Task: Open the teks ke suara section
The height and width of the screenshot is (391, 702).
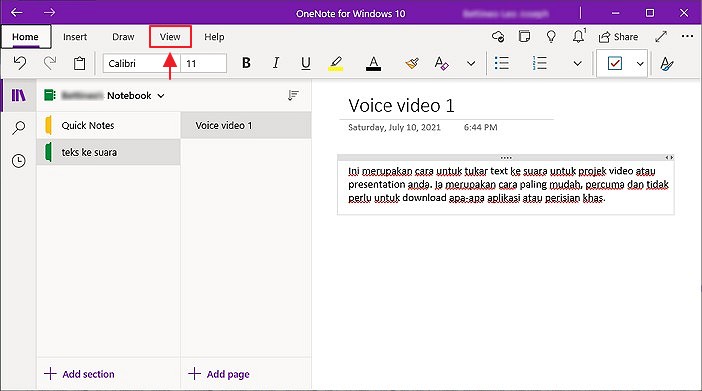Action: pos(108,152)
